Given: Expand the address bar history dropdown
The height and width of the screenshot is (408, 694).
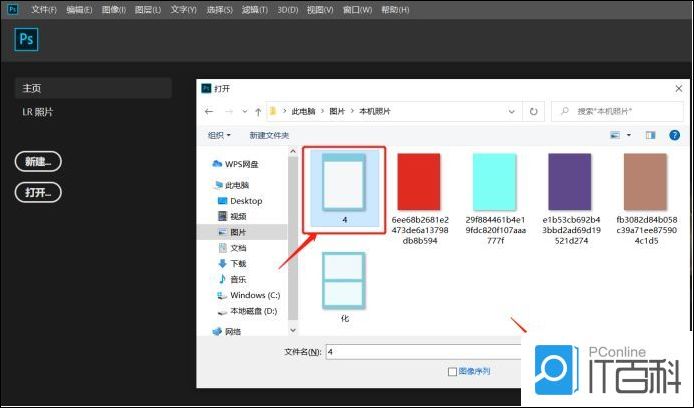Looking at the screenshot, I should pyautogui.click(x=512, y=111).
